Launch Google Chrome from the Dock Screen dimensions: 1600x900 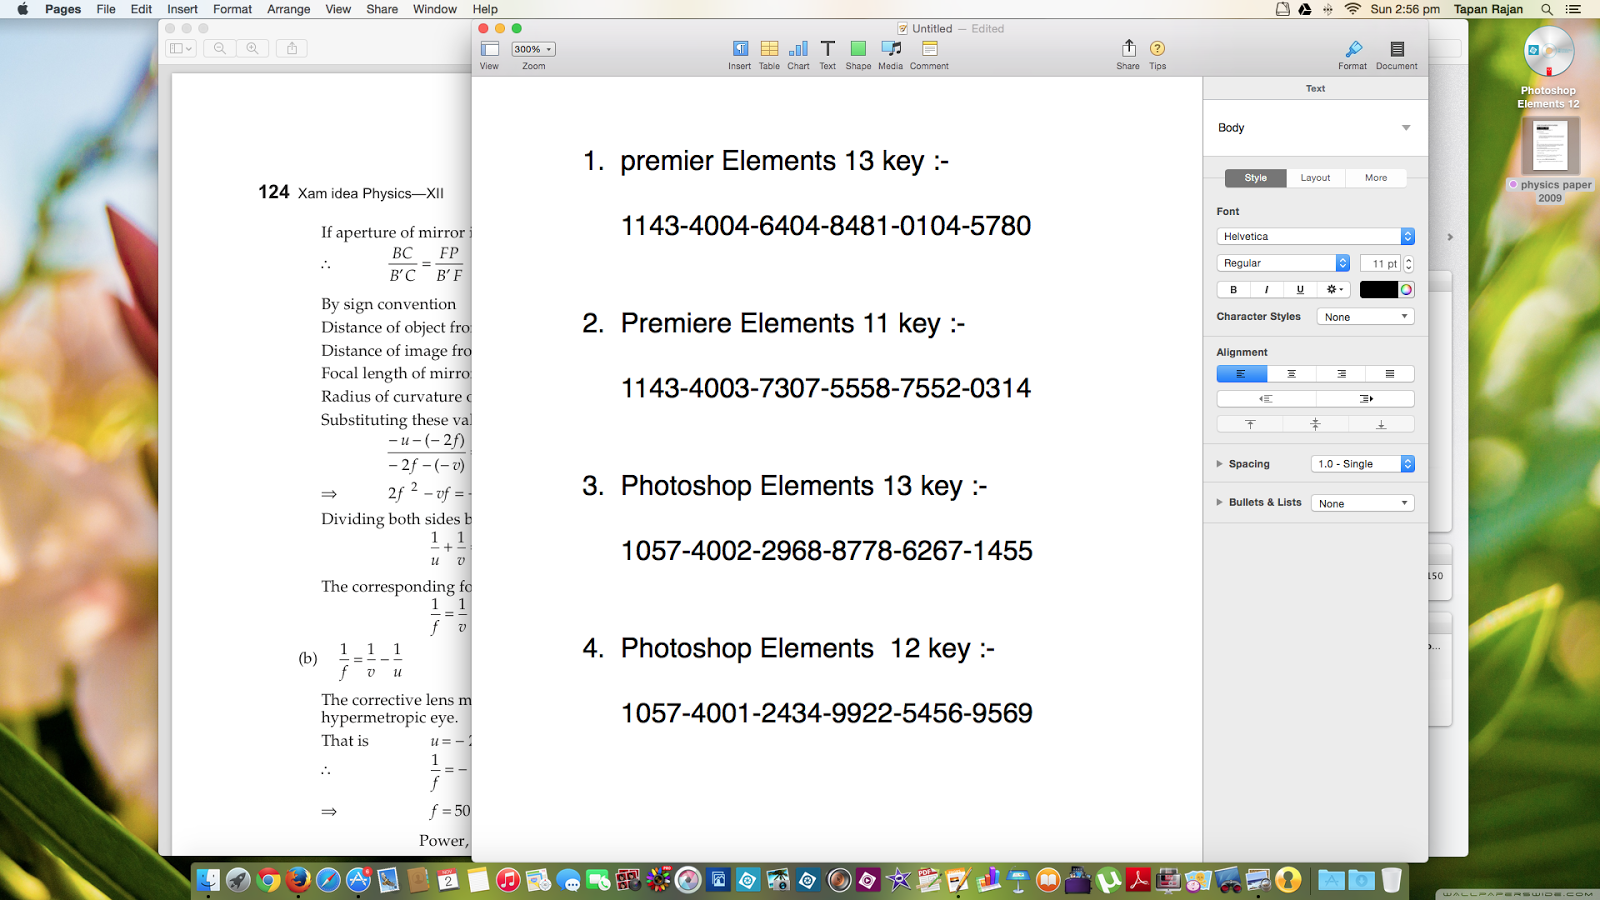[x=268, y=880]
